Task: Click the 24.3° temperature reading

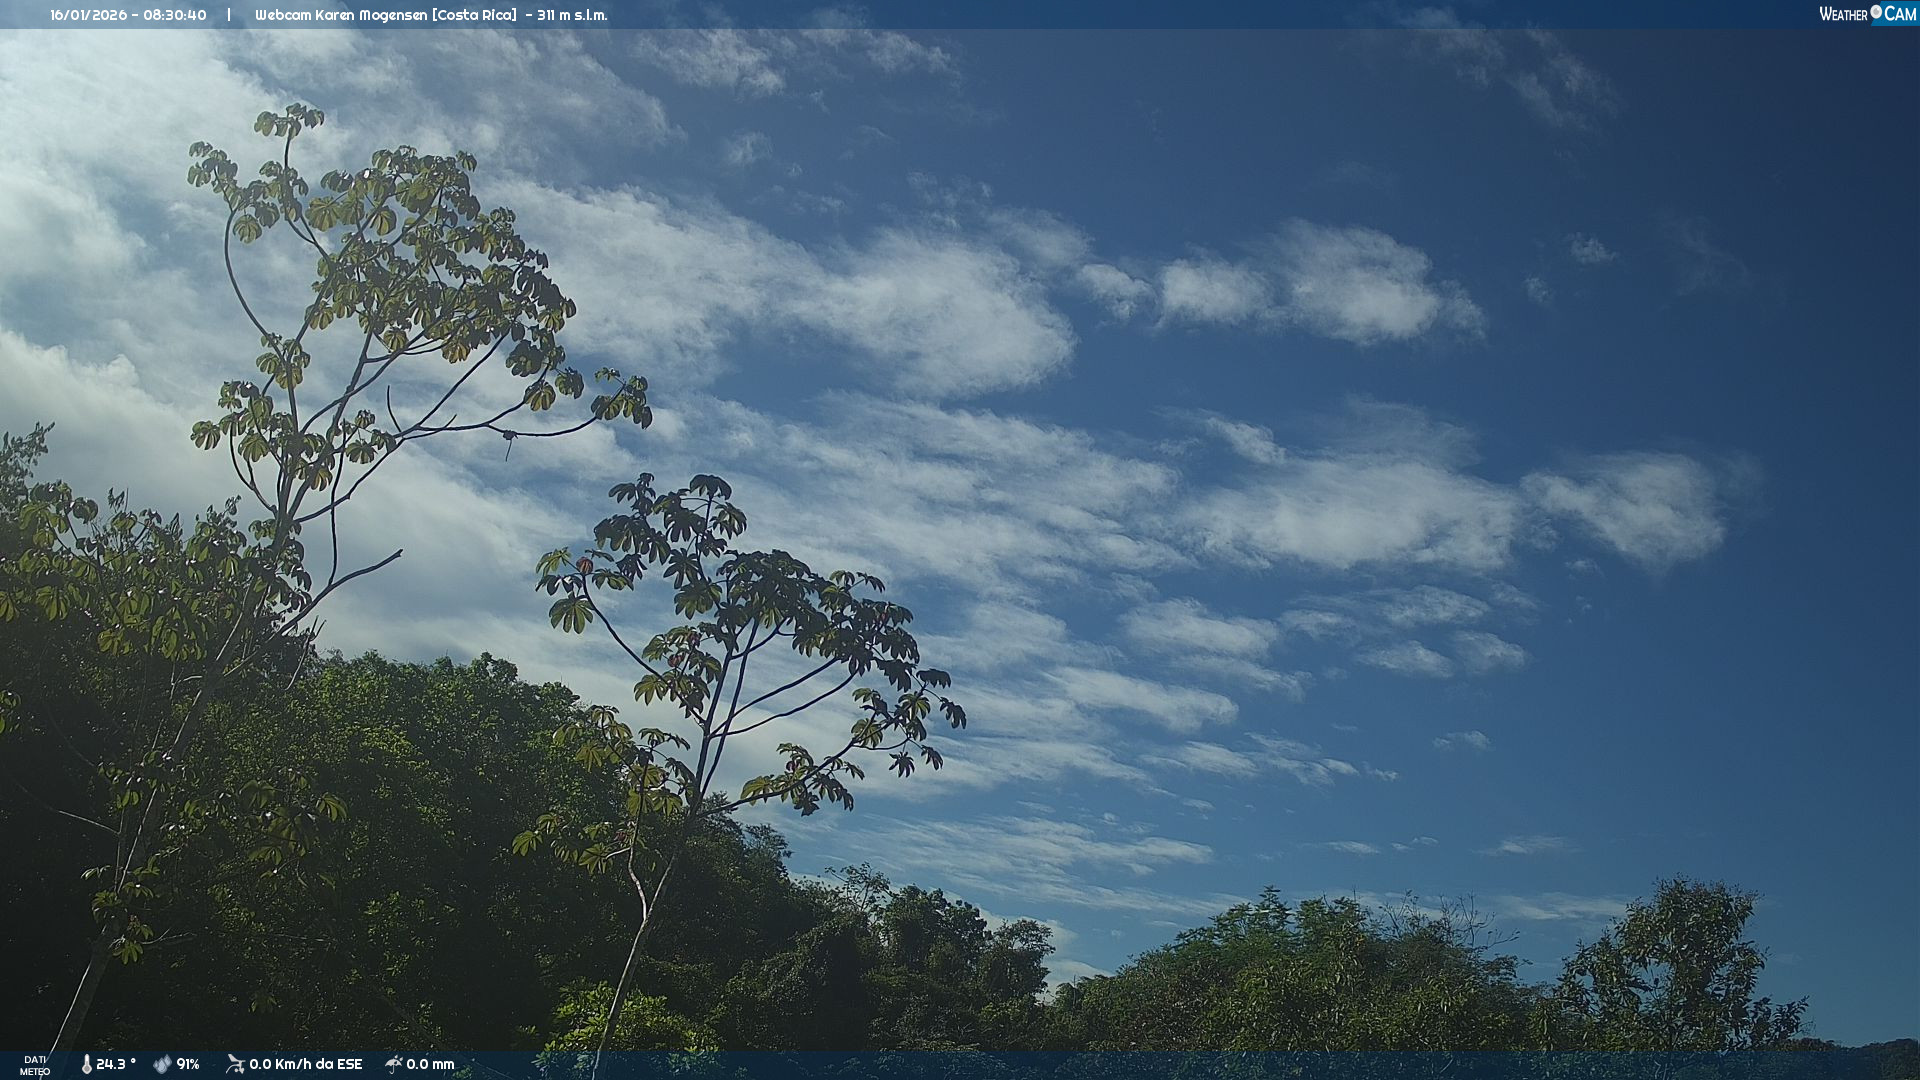Action: pyautogui.click(x=116, y=1064)
